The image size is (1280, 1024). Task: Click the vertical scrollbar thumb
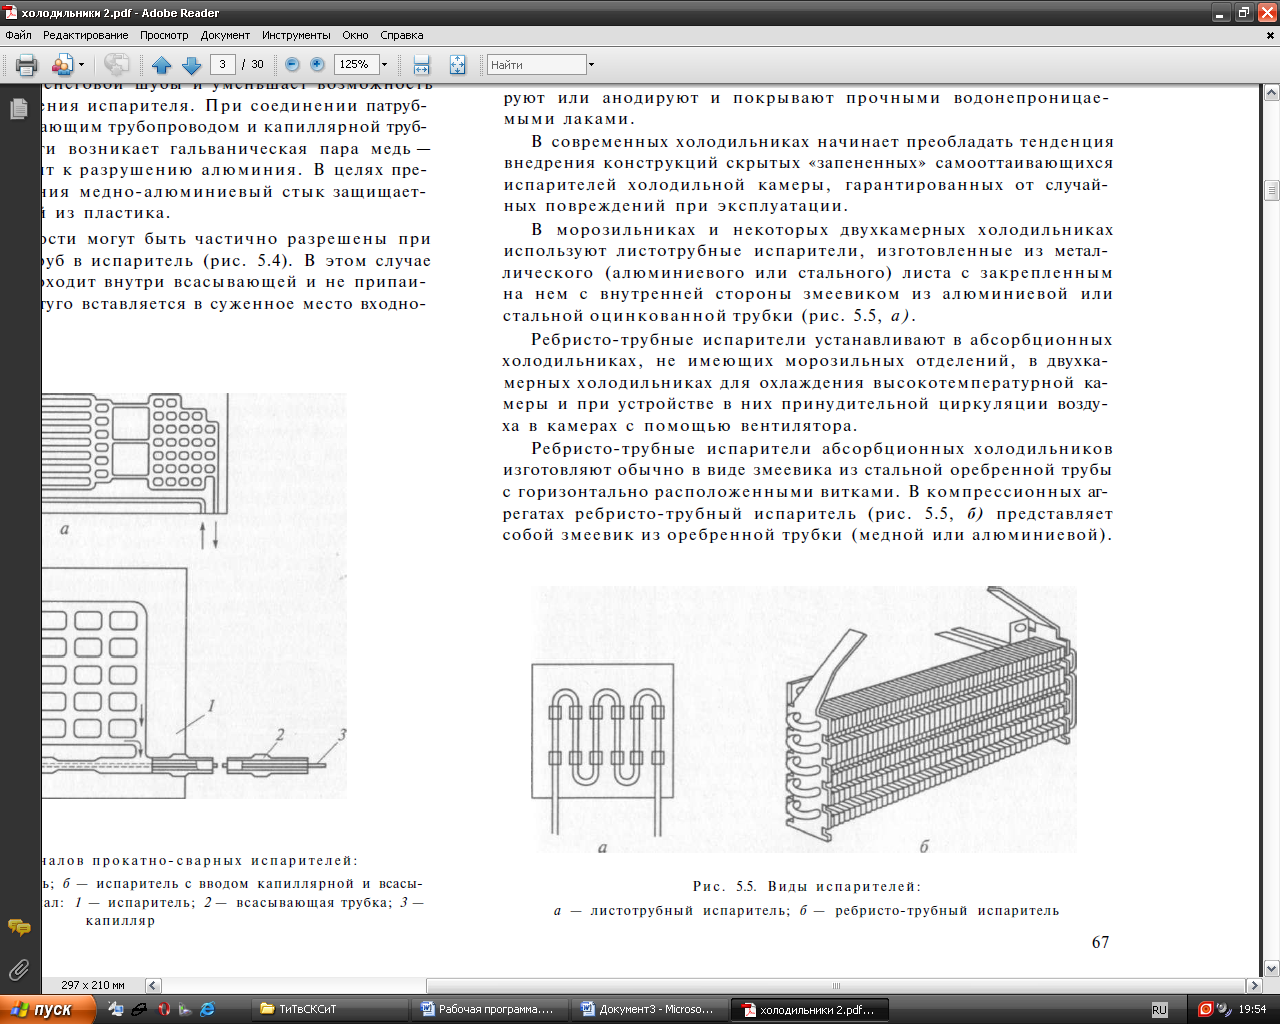pos(1272,190)
